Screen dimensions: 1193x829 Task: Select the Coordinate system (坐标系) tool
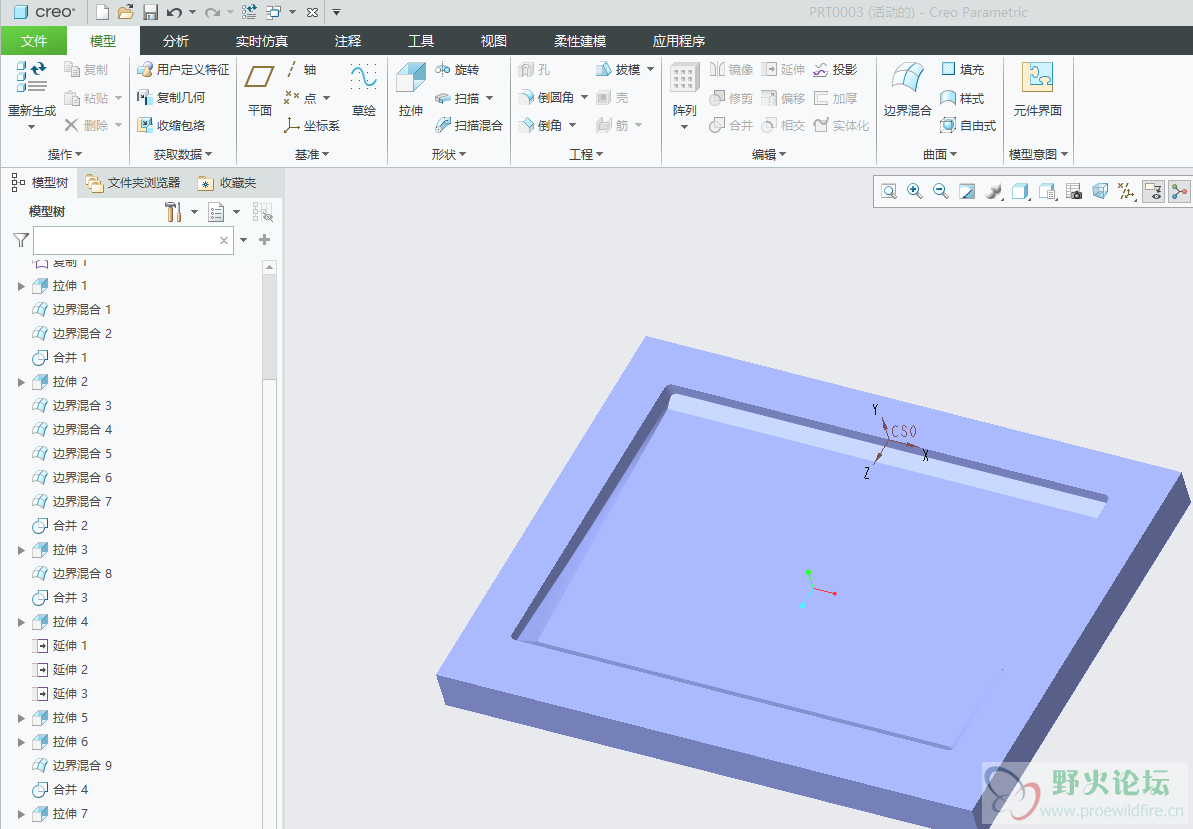[x=312, y=125]
